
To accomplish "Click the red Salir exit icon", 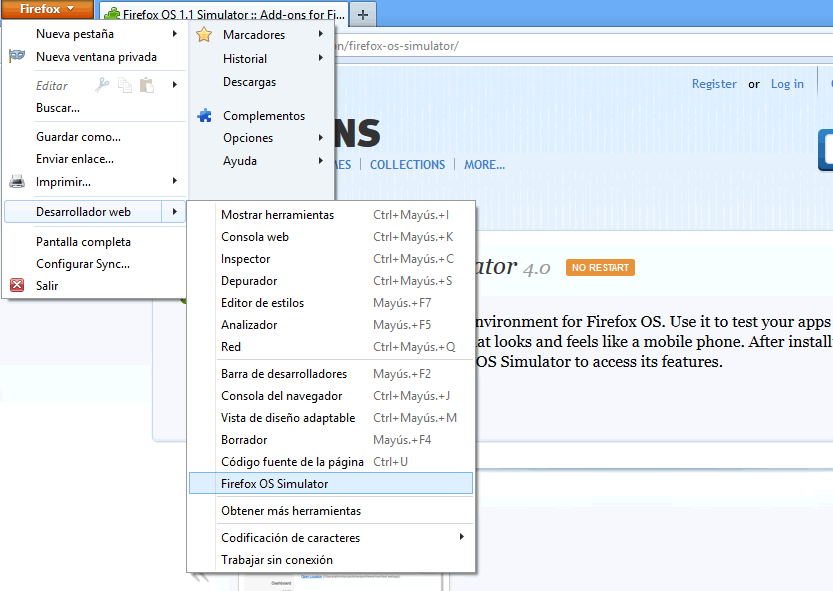I will (x=17, y=285).
